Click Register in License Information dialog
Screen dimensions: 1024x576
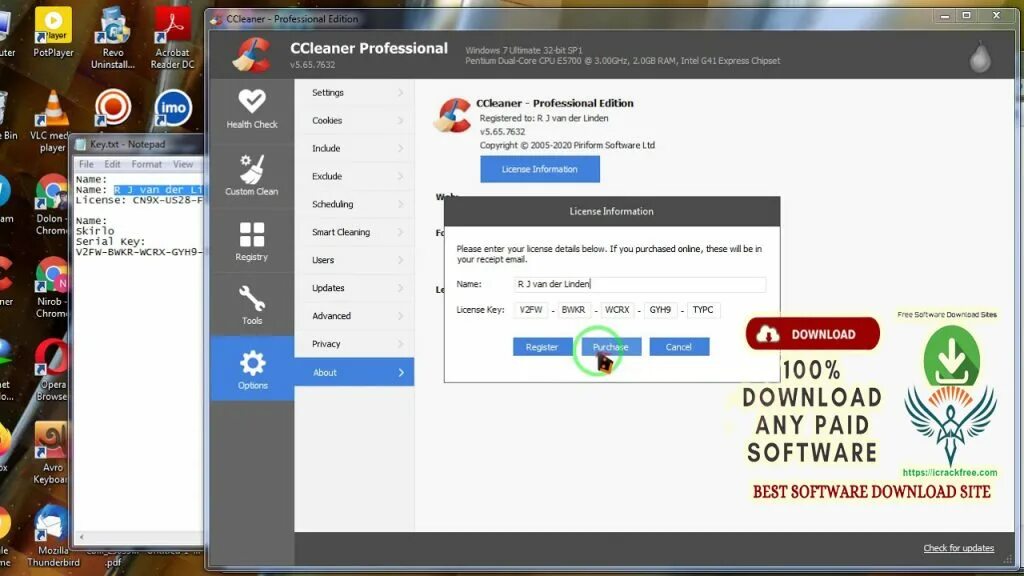[542, 347]
